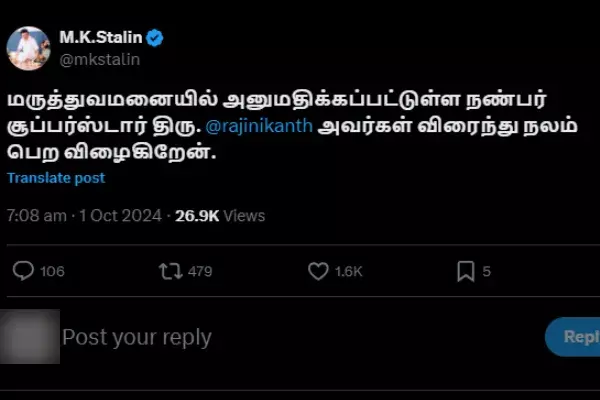600x400 pixels.
Task: Click the 106 replies count
Action: [x=53, y=272]
